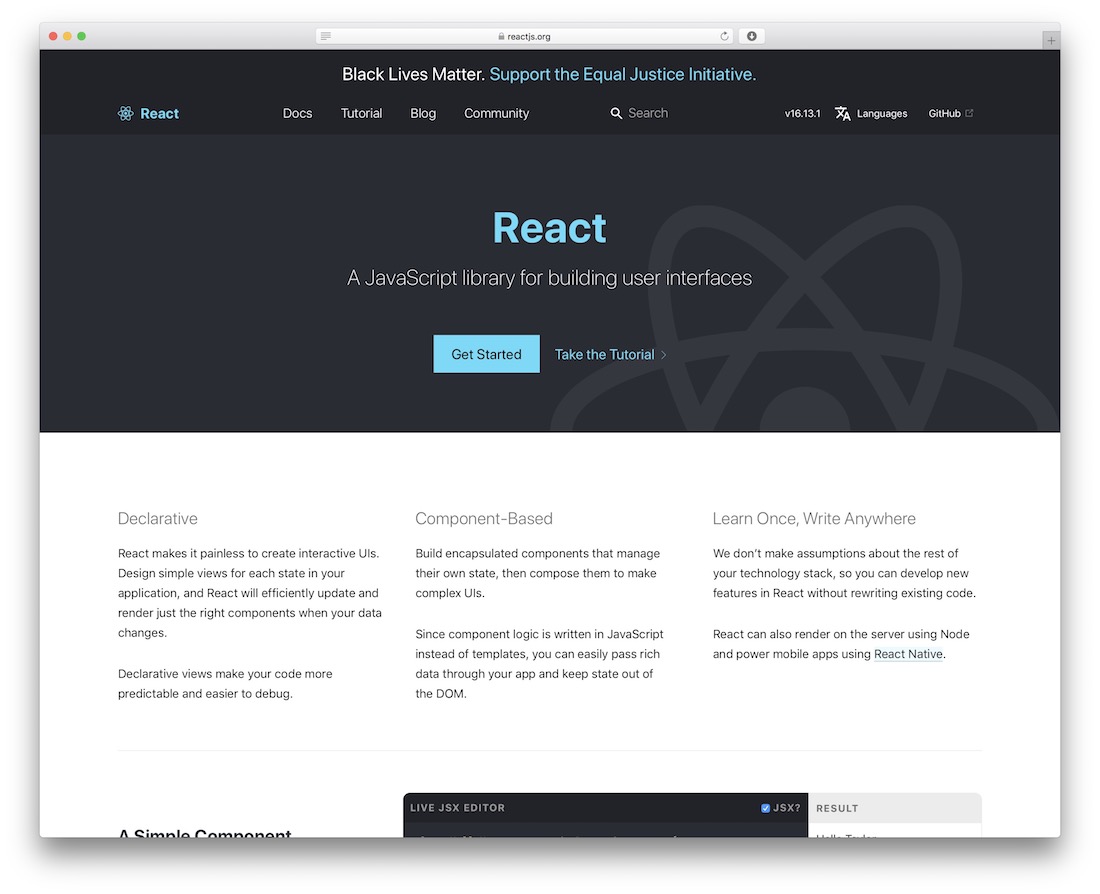1100x894 pixels.
Task: Go to the Blog nav item
Action: pyautogui.click(x=423, y=113)
